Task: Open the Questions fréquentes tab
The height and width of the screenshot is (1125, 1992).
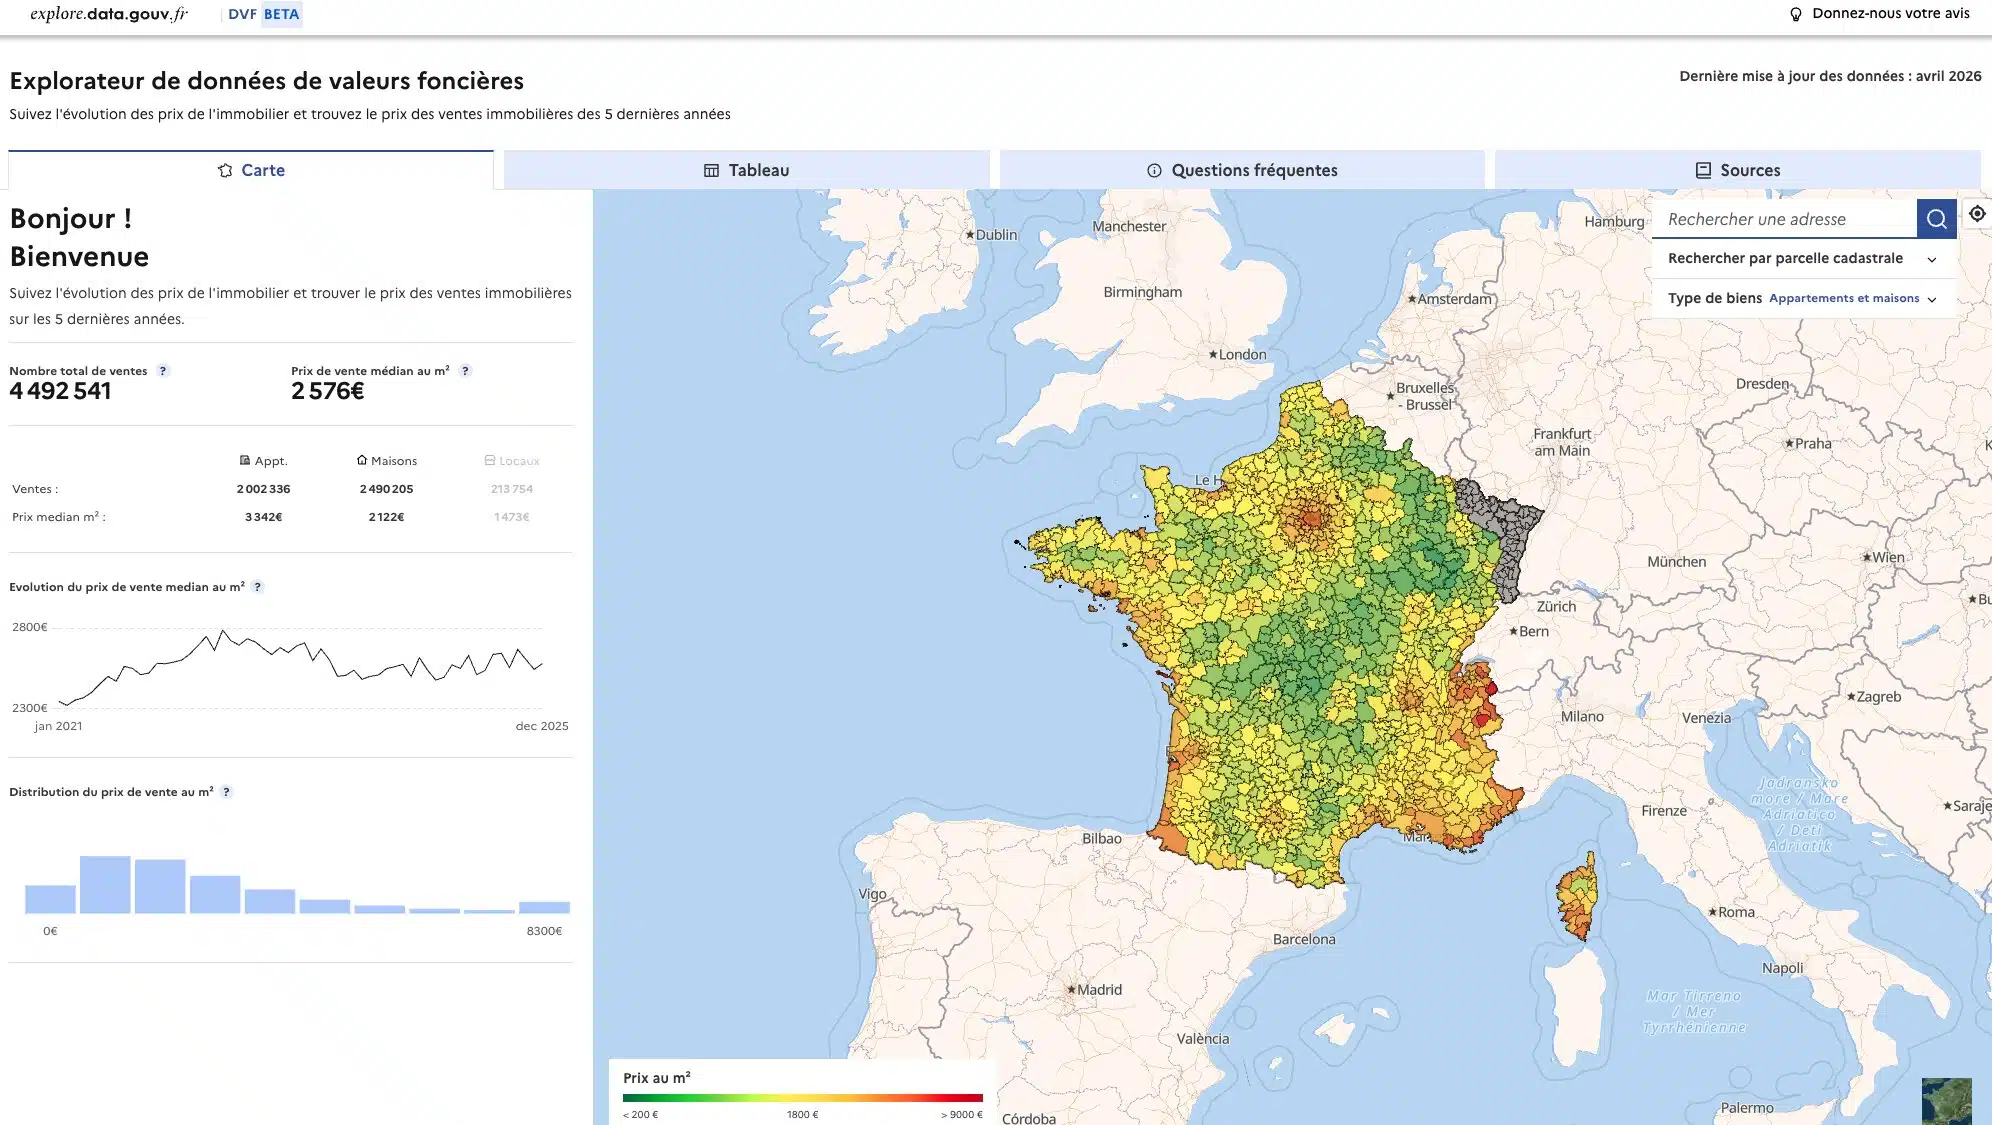Action: pos(1242,170)
